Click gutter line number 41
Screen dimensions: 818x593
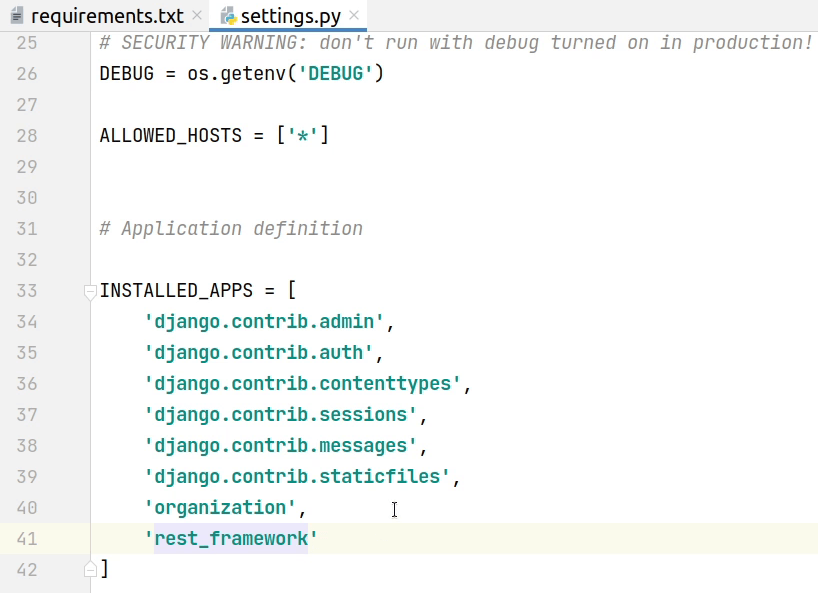click(27, 539)
